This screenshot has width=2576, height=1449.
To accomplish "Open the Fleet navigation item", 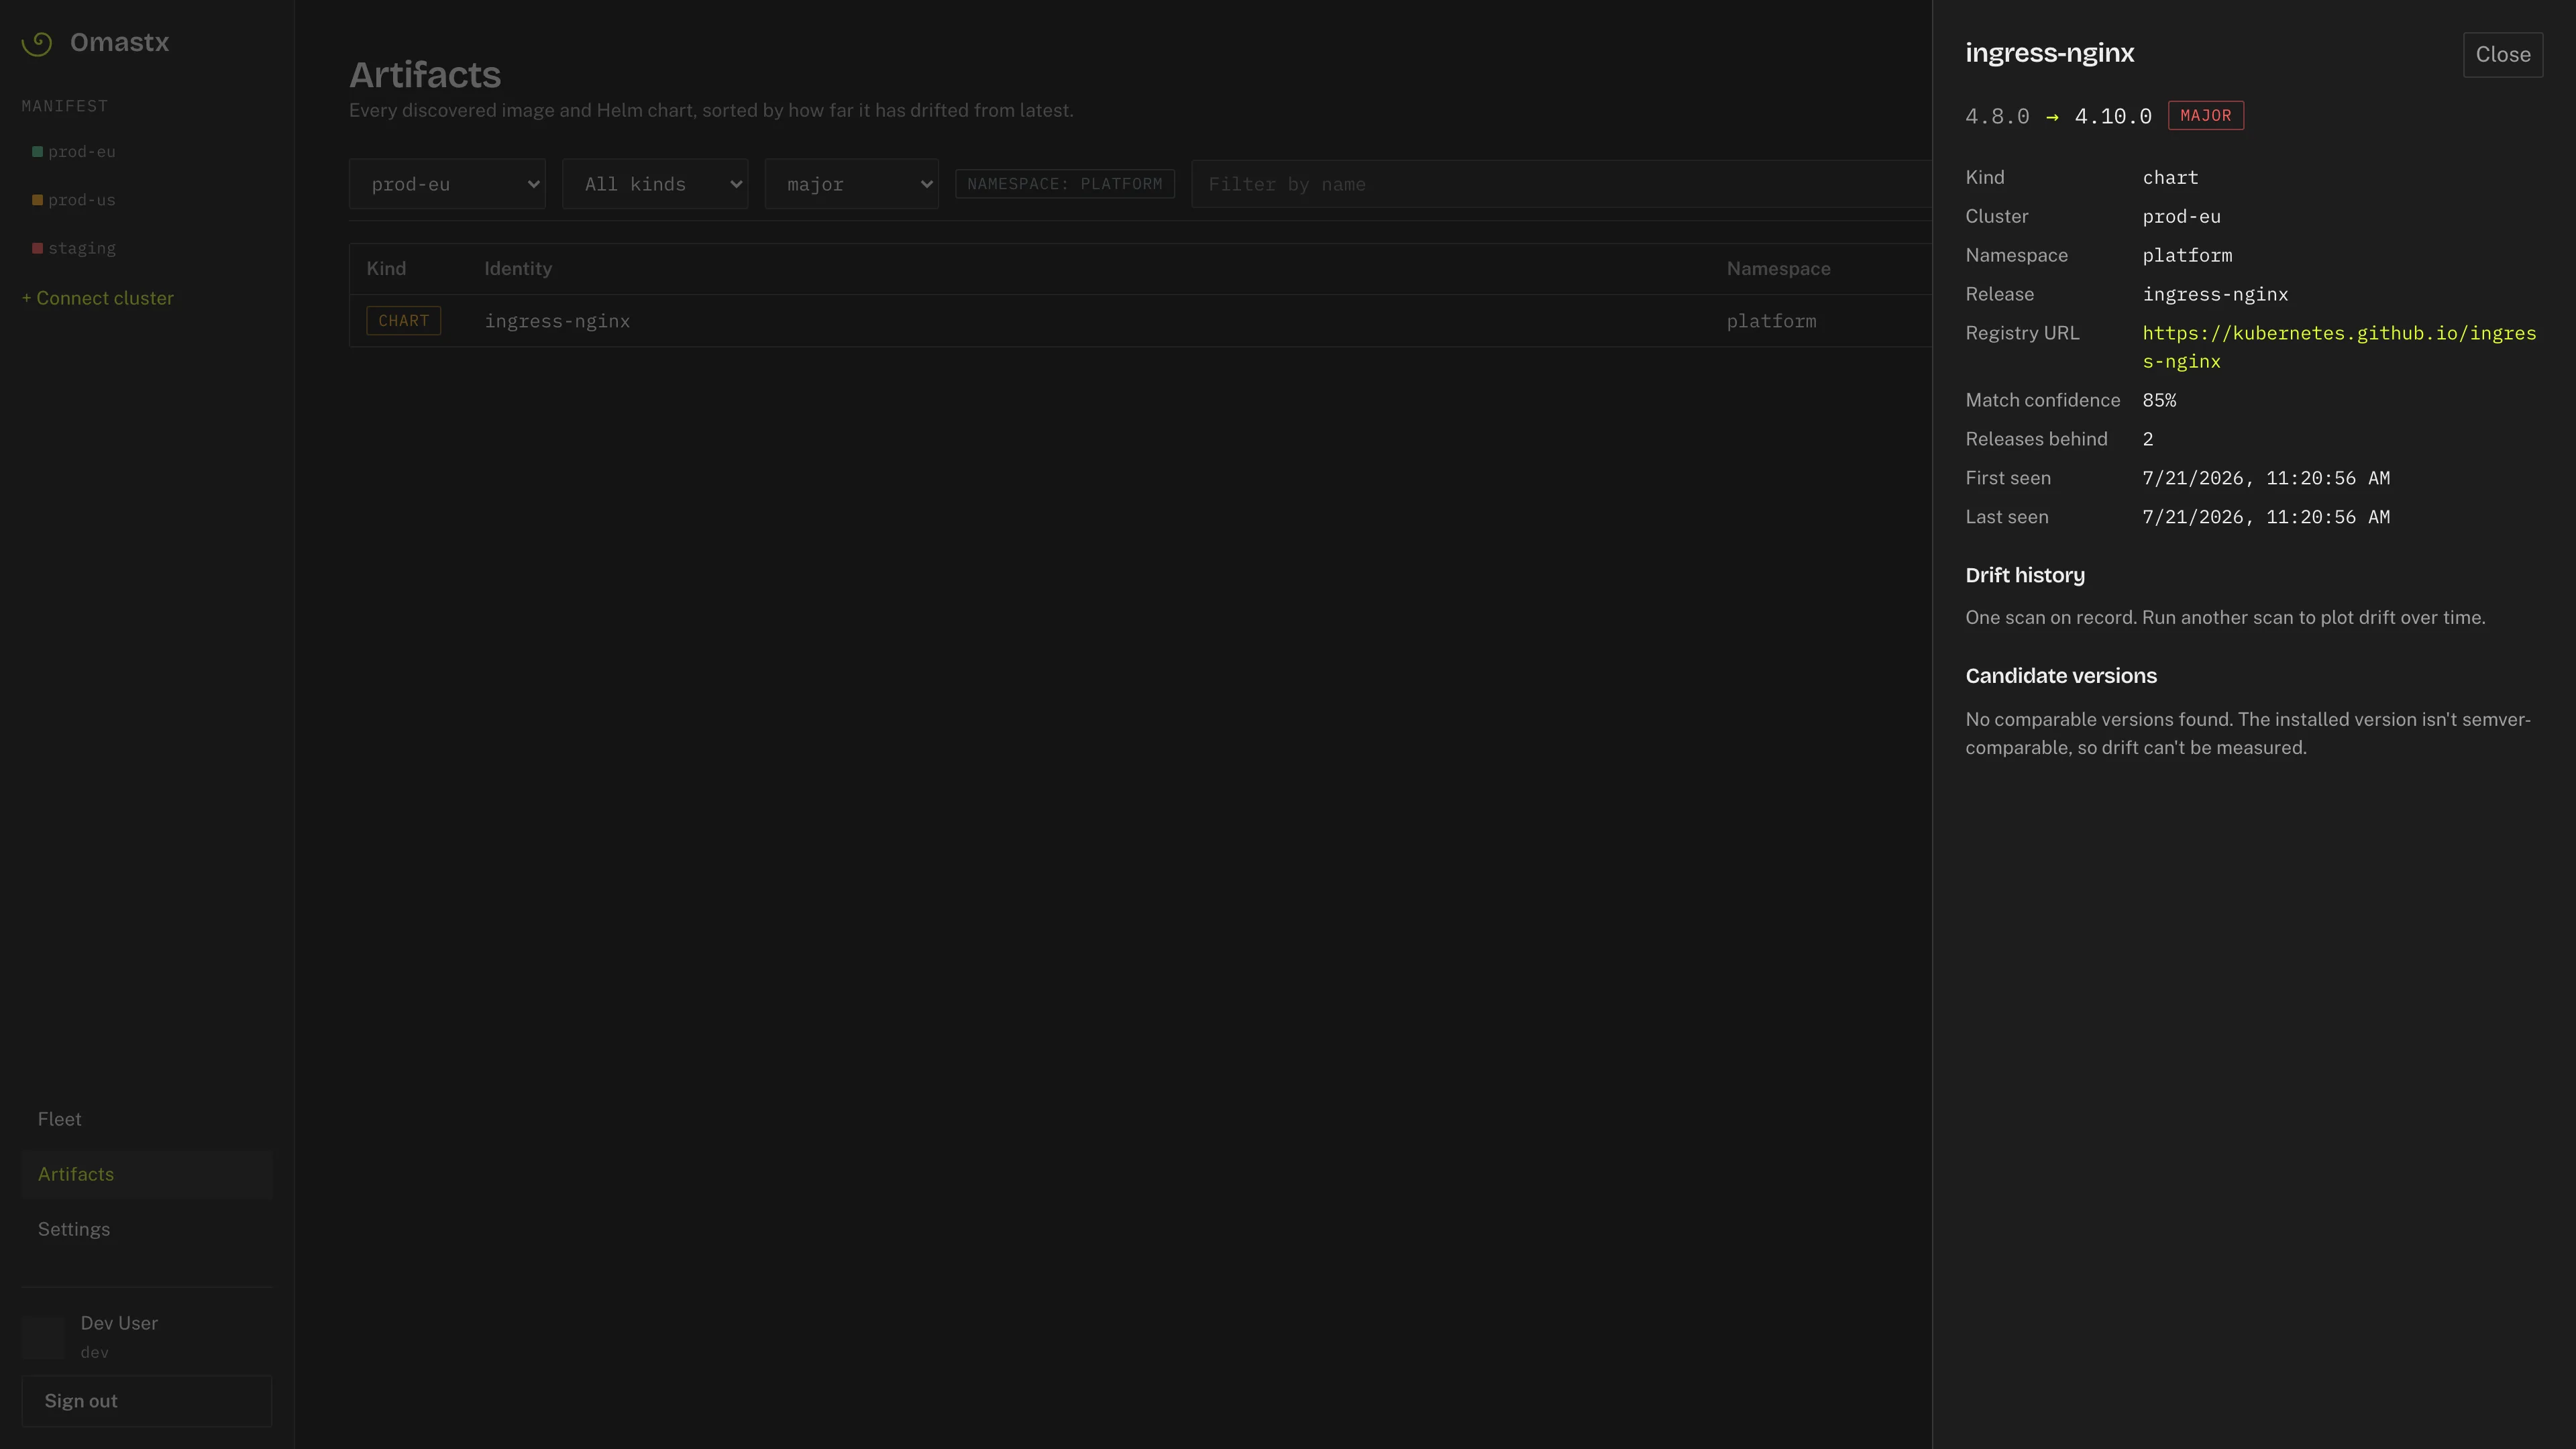I will 147,1119.
